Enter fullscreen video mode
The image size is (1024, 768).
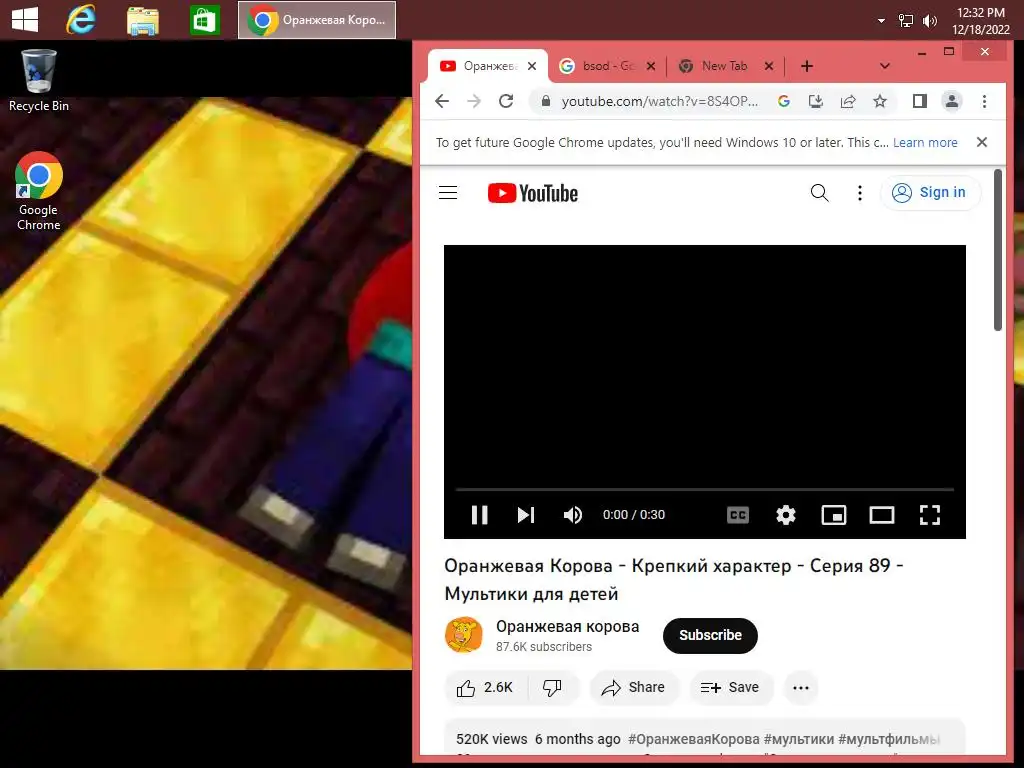(x=929, y=515)
